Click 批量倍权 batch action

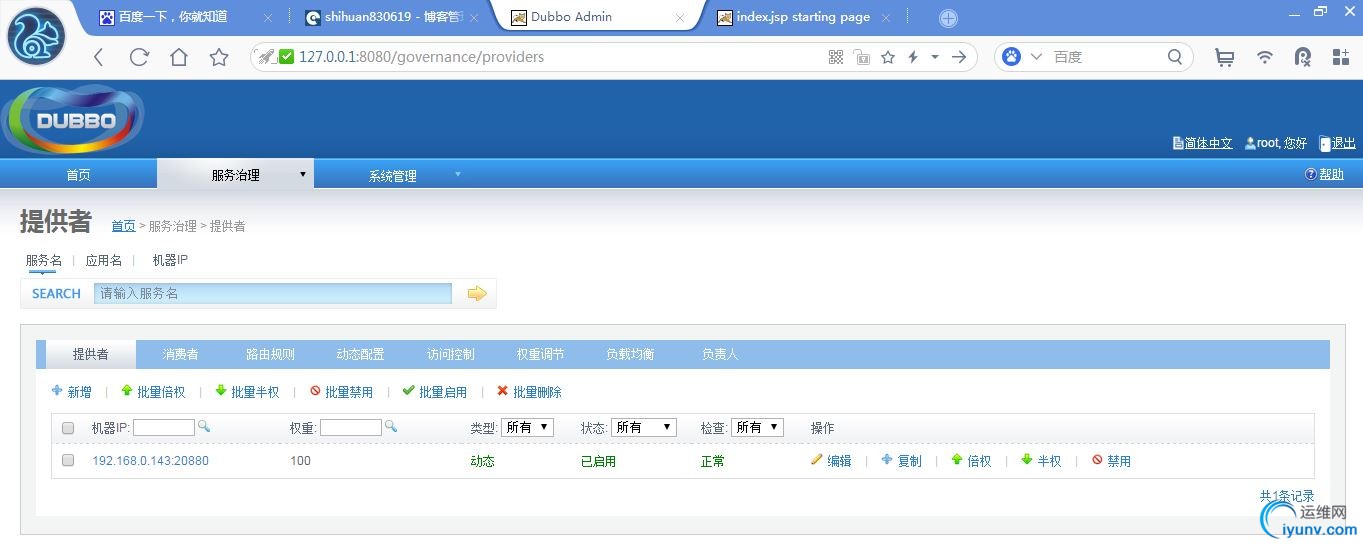click(x=153, y=392)
